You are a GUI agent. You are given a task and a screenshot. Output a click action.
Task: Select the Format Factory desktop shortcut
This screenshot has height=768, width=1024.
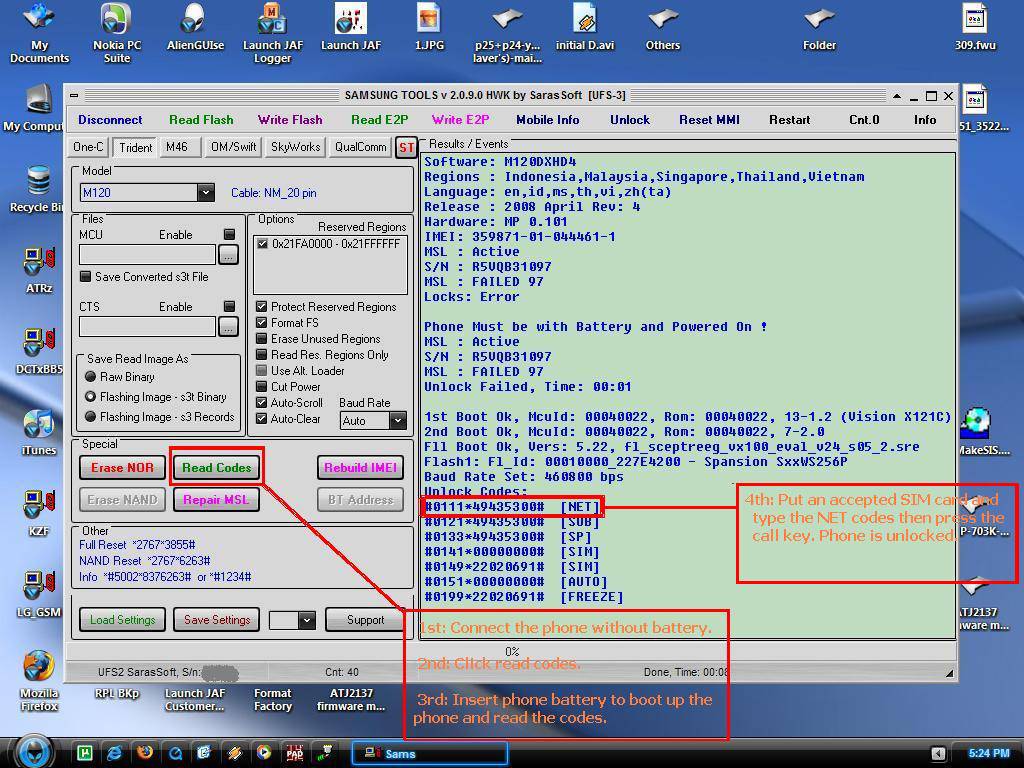pos(273,700)
